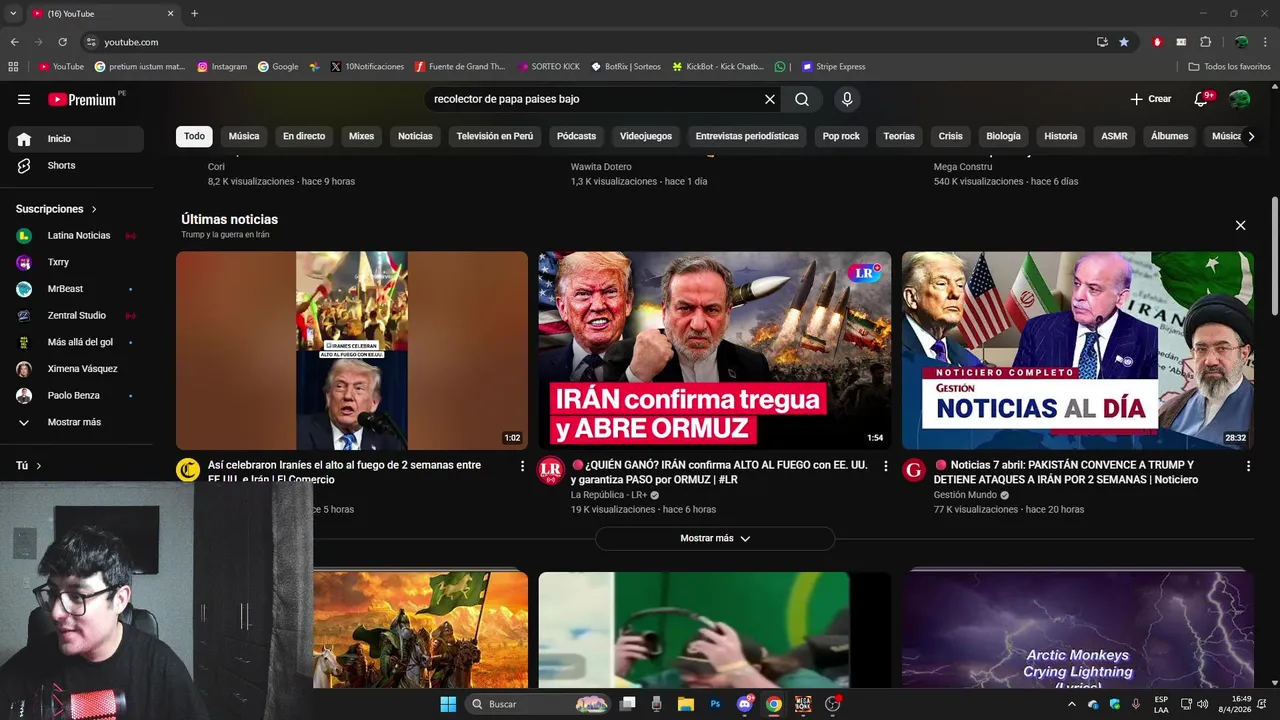Expand news with Mostrar más dropdown

[x=715, y=538]
